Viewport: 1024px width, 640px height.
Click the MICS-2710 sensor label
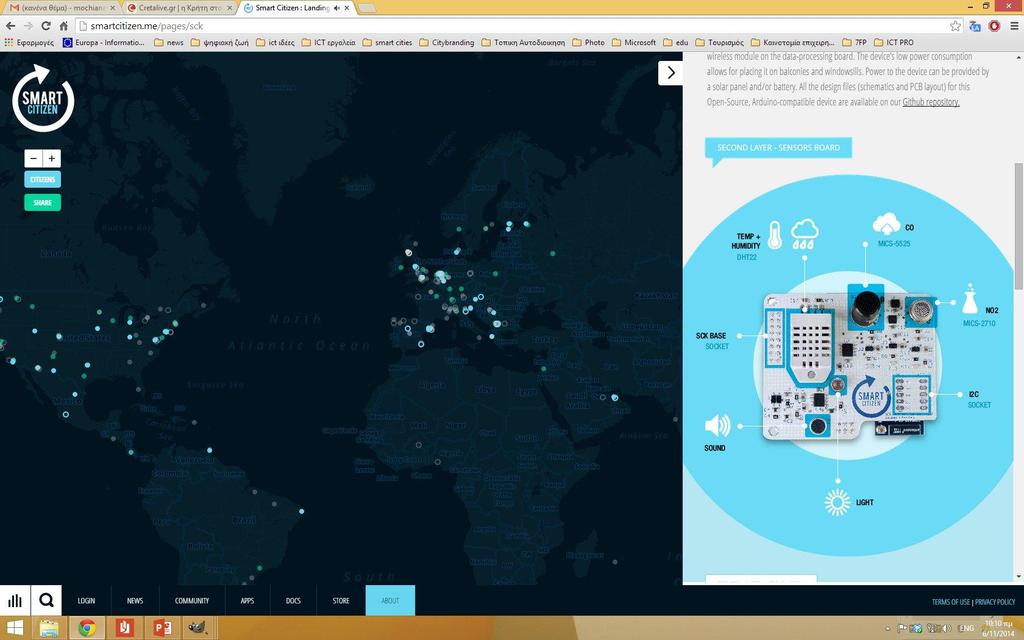[979, 323]
